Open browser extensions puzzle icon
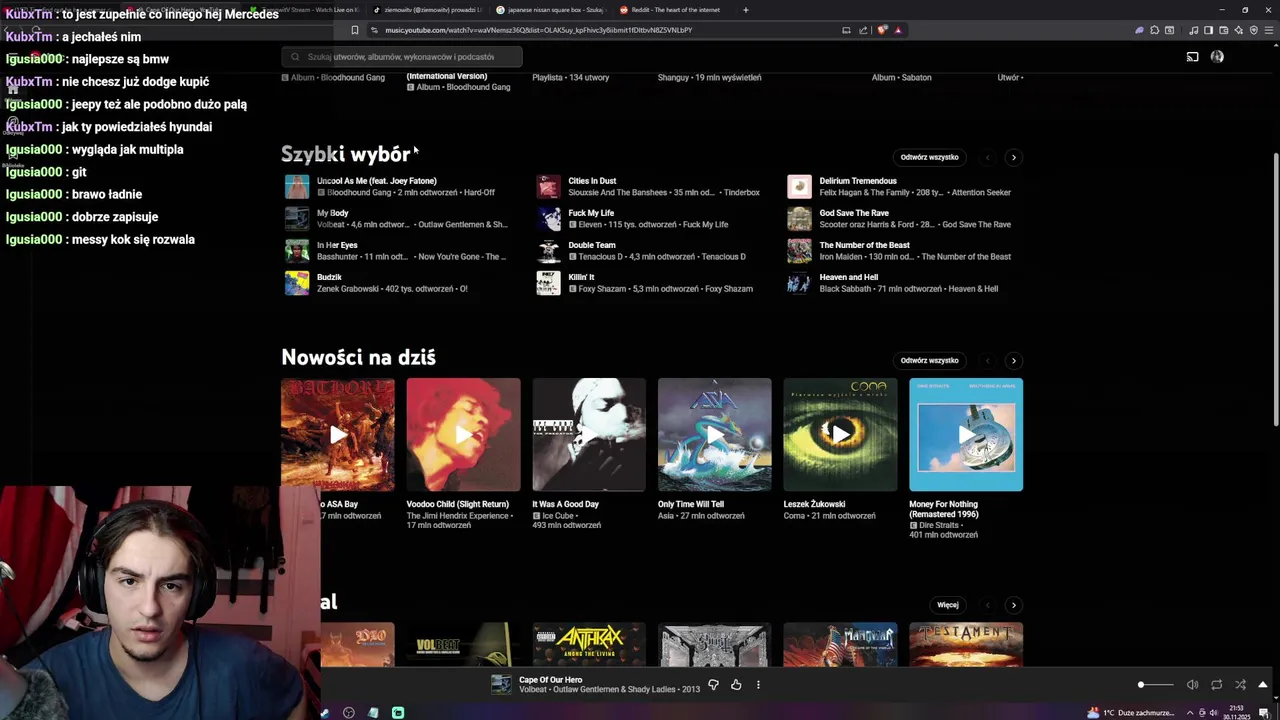 point(1154,30)
